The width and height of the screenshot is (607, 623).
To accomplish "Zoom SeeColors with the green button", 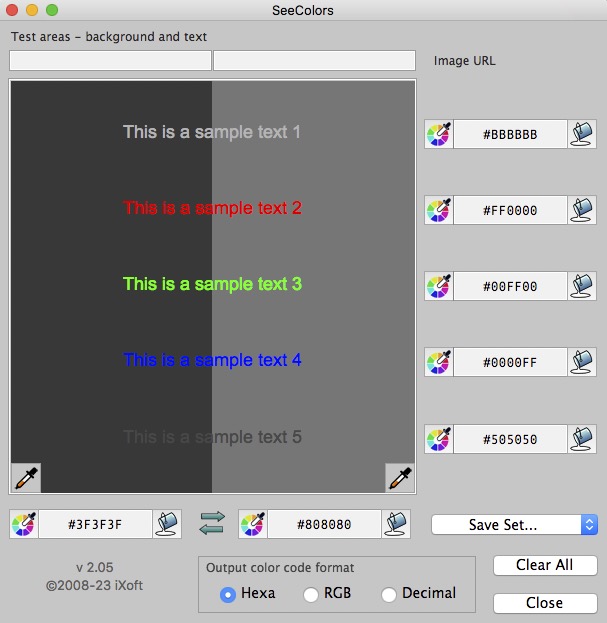I will [x=52, y=10].
